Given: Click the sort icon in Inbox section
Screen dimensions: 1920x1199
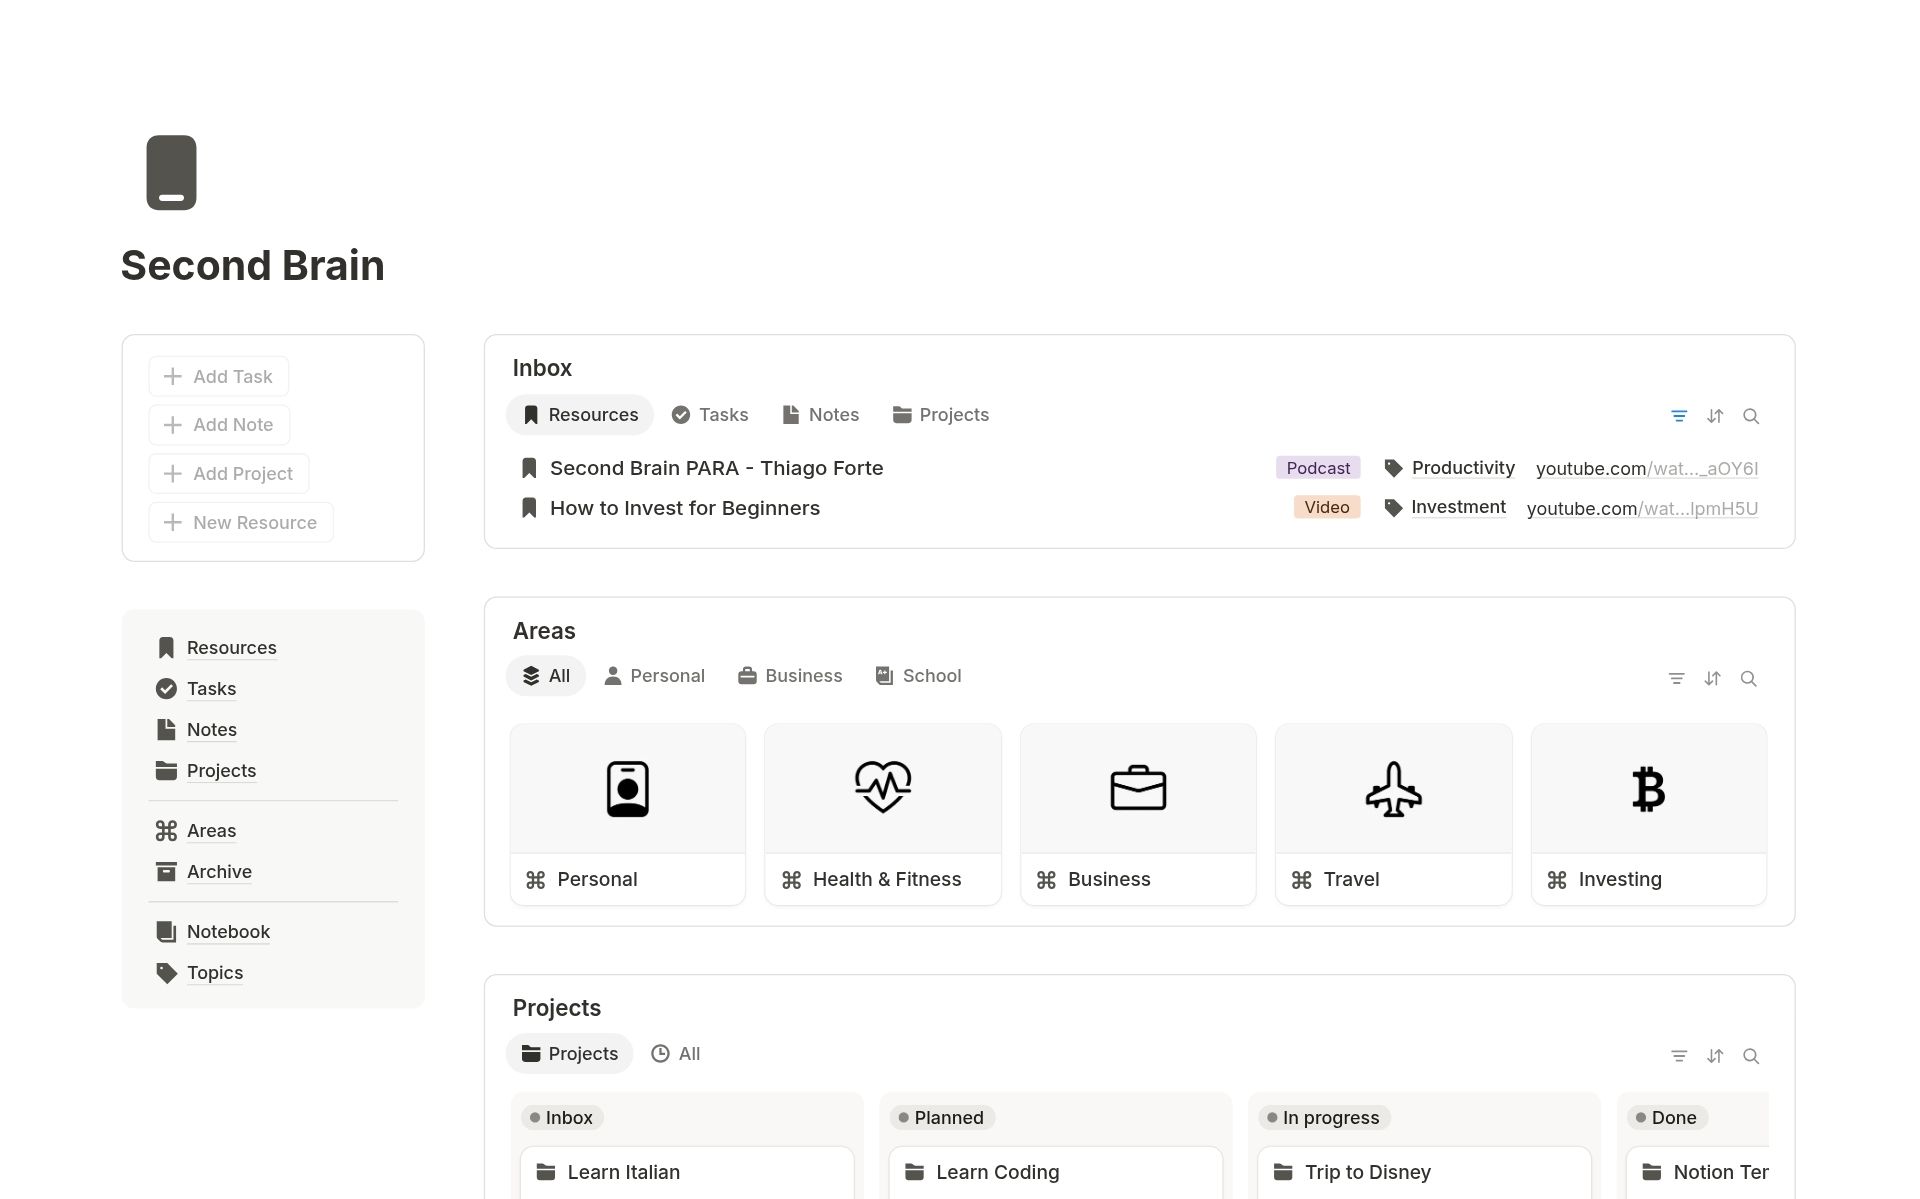Looking at the screenshot, I should pyautogui.click(x=1715, y=416).
